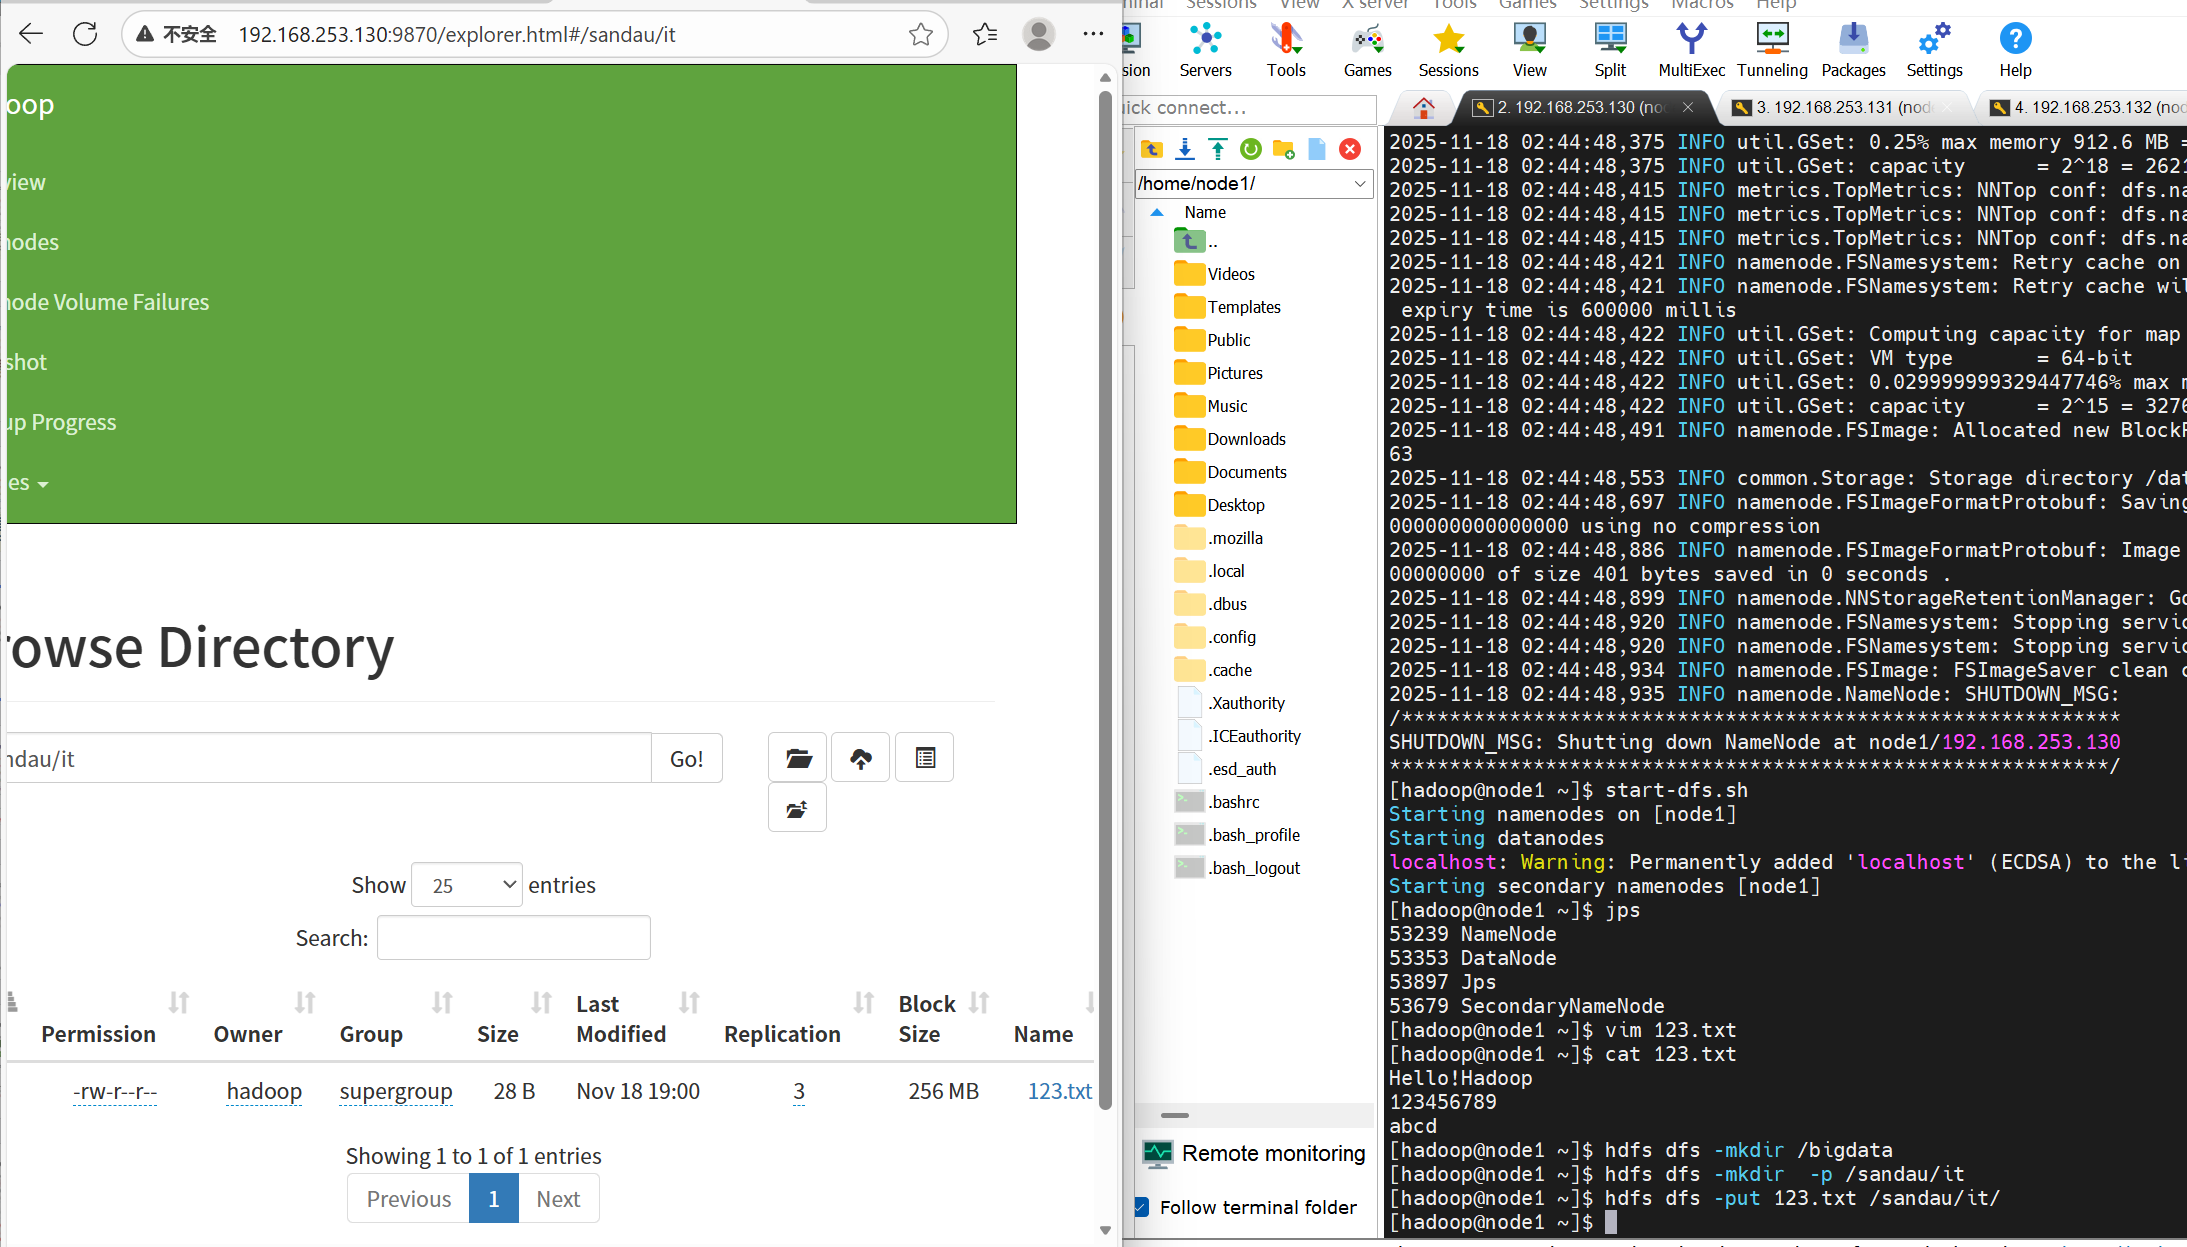
Task: Click the SFTP upload file icon
Action: pyautogui.click(x=1218, y=149)
